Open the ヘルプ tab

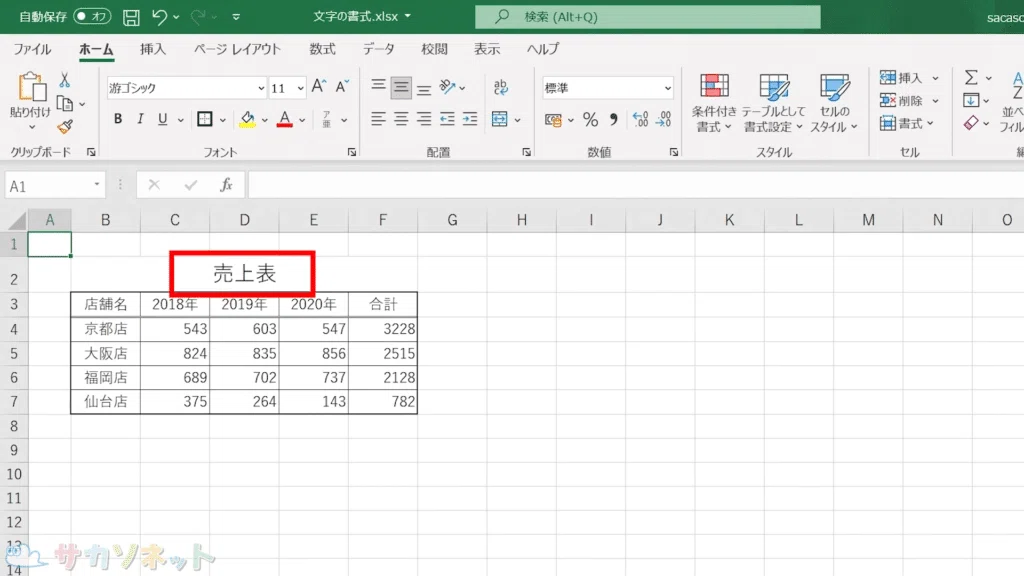point(543,49)
